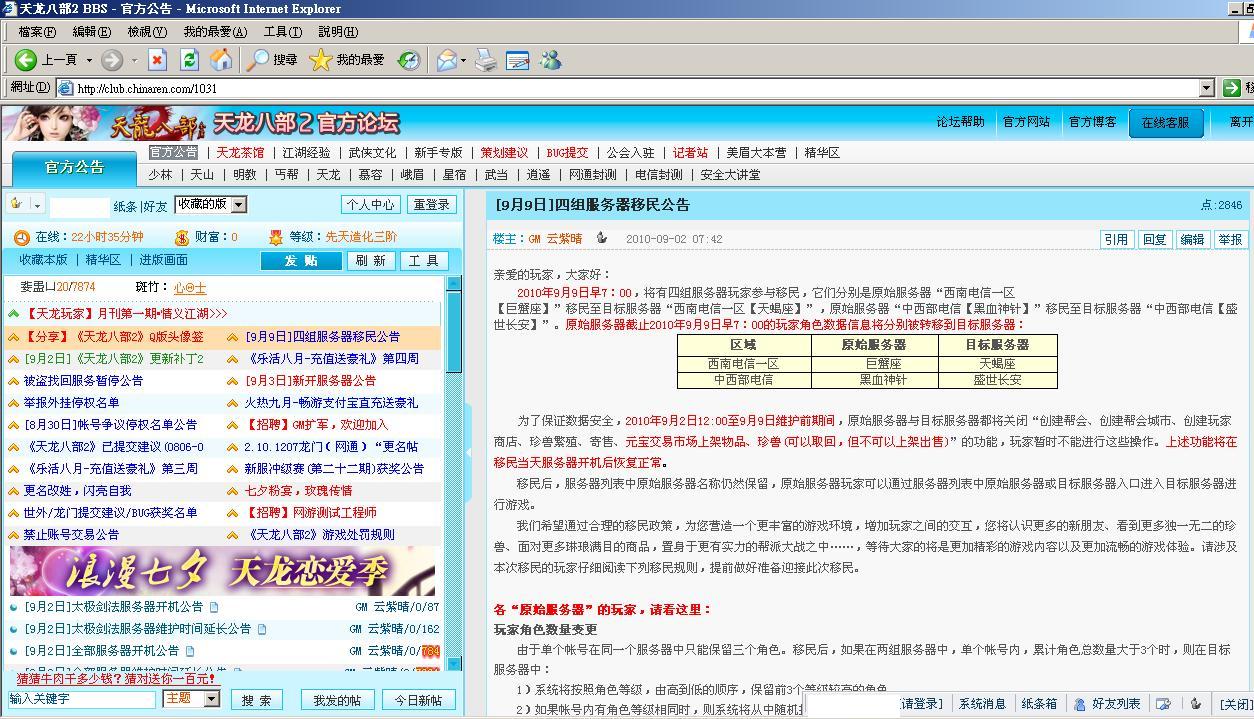
Task: Click the thread list scroll down arrow
Action: tap(454, 663)
